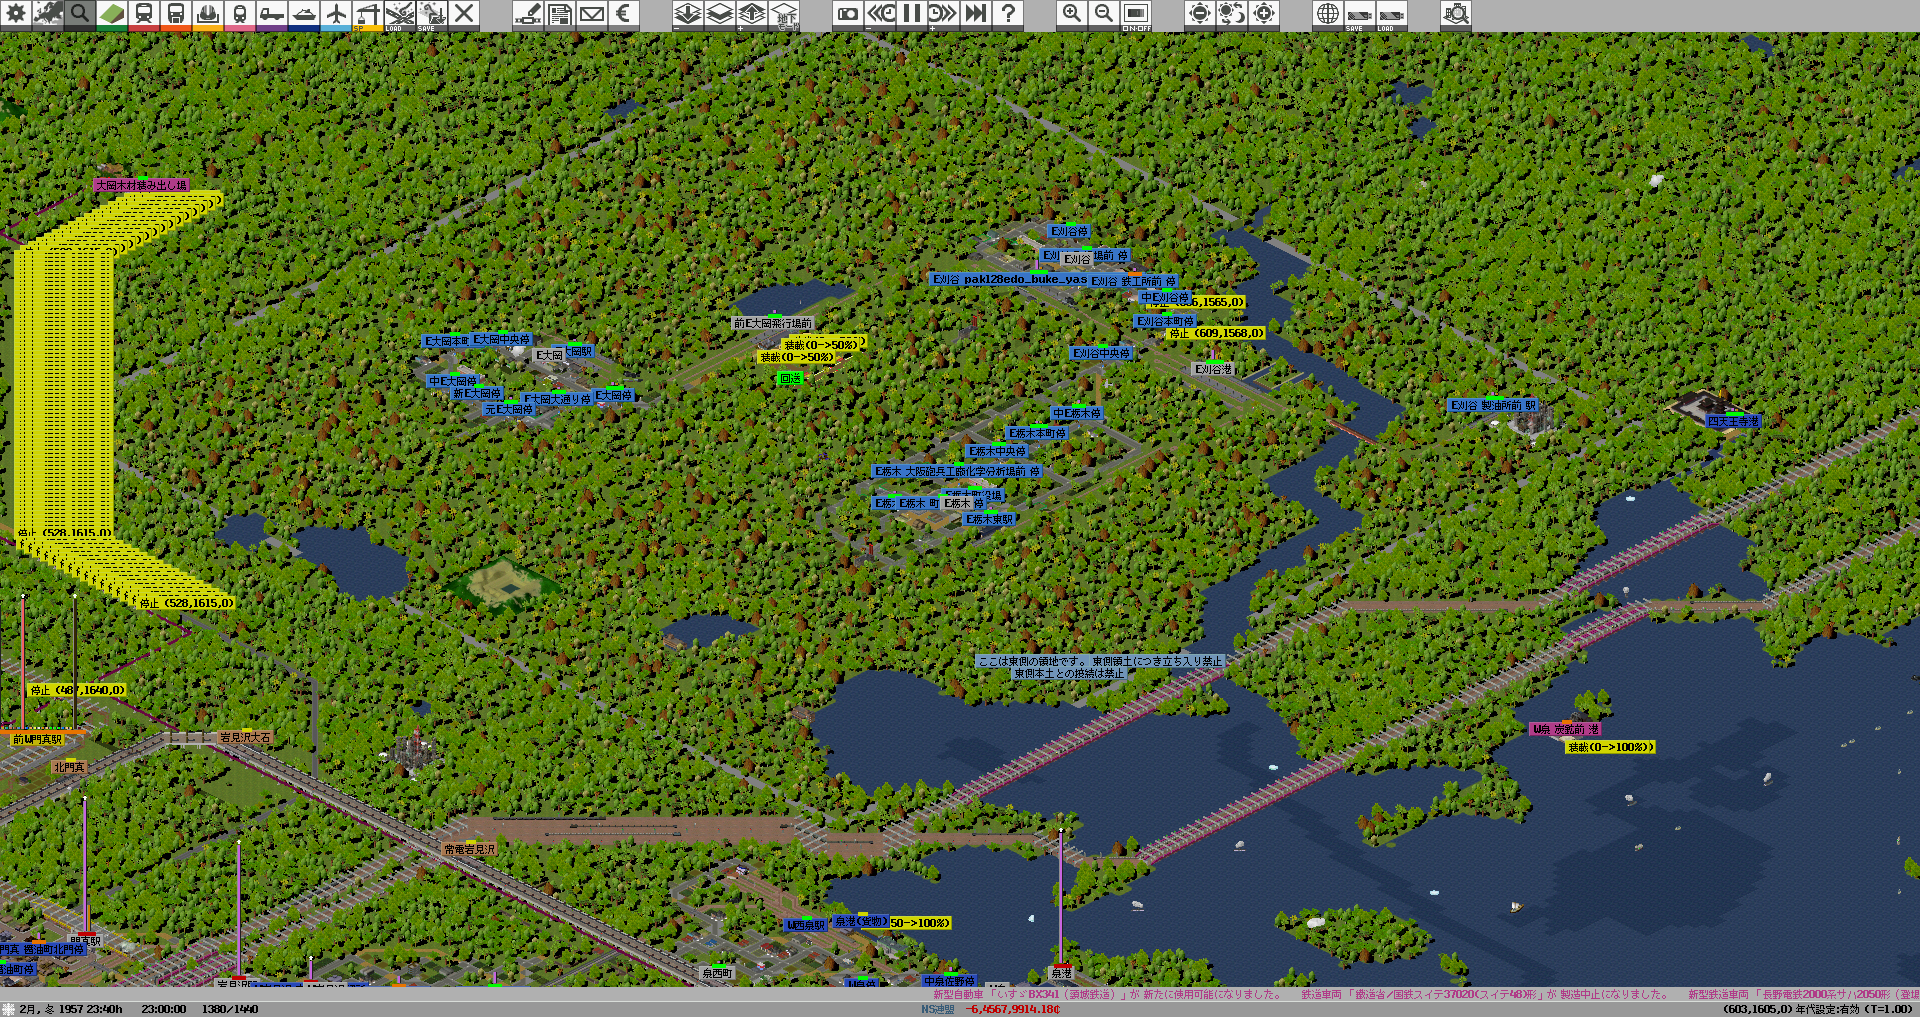Click the 四大王寺港 station label
This screenshot has width=1920, height=1017.
[x=1732, y=421]
